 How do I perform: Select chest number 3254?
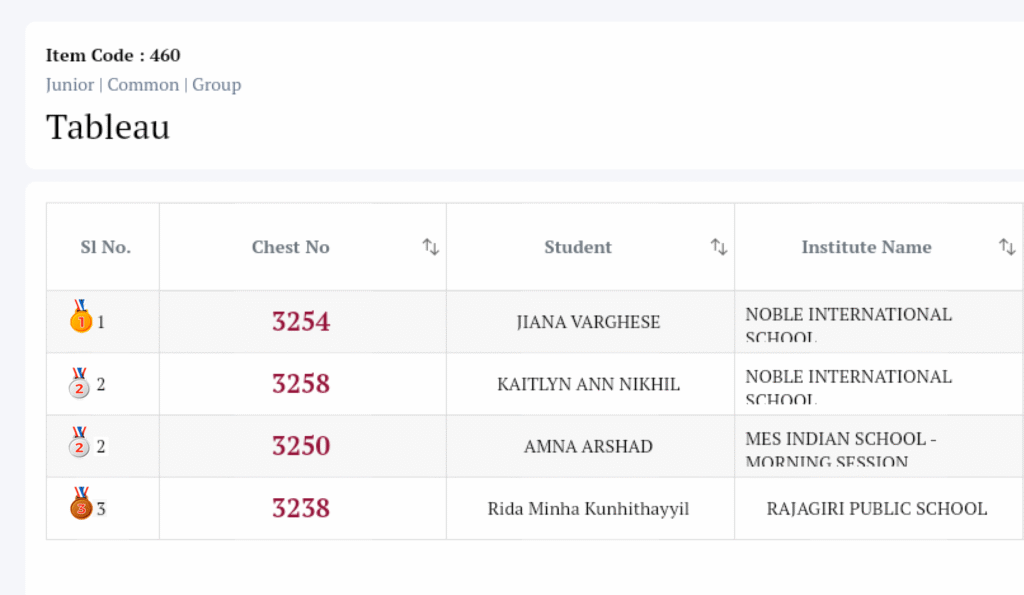point(301,322)
